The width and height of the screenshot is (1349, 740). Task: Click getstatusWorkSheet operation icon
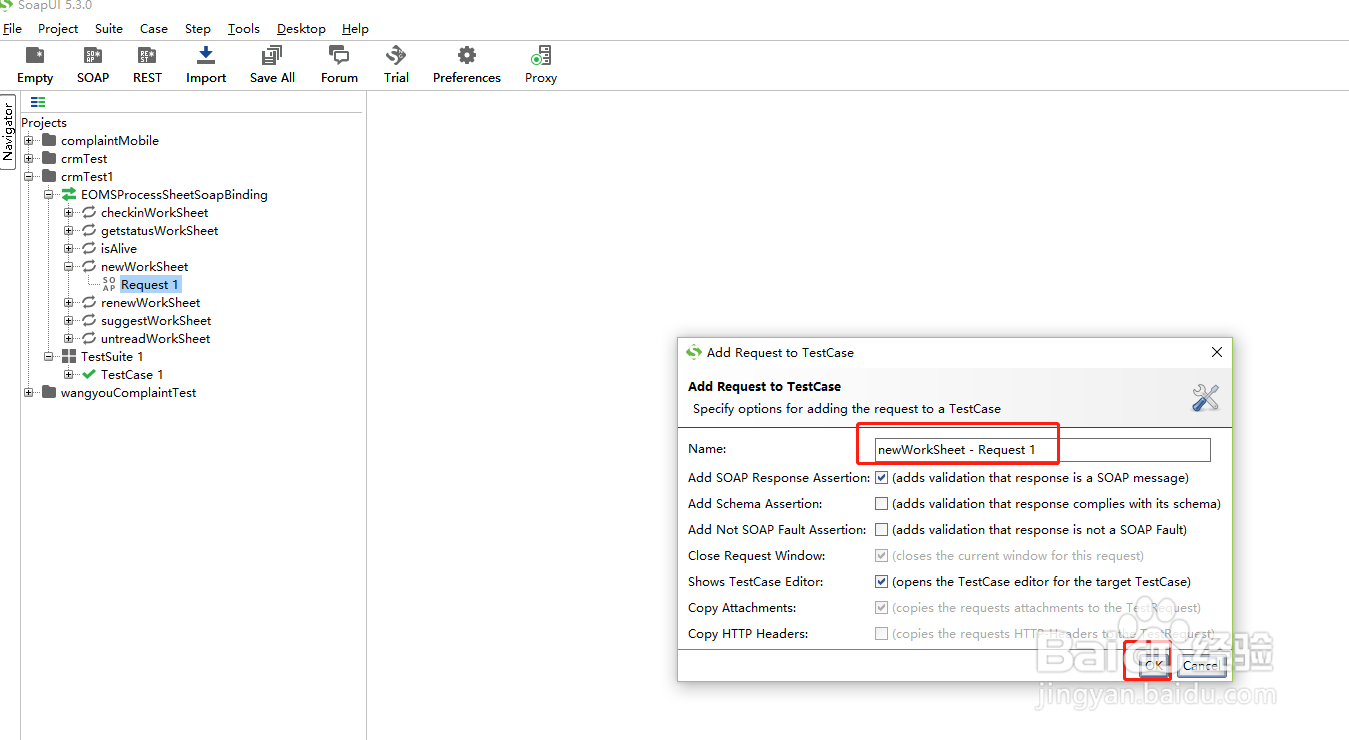(x=89, y=230)
